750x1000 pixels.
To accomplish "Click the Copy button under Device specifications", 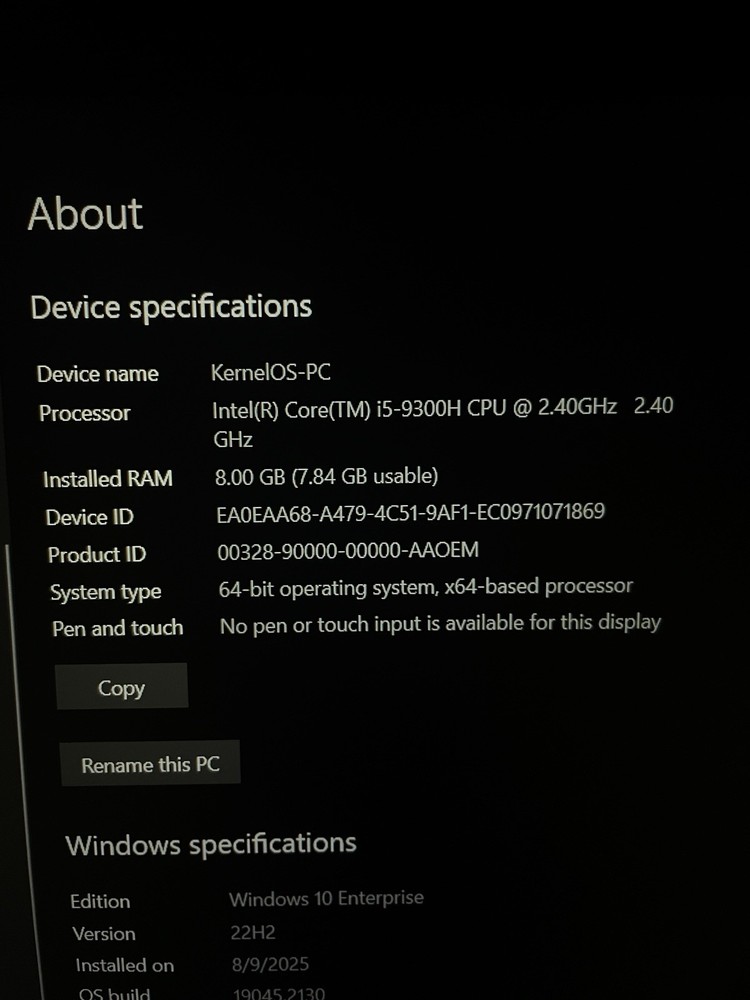I will coord(121,686).
